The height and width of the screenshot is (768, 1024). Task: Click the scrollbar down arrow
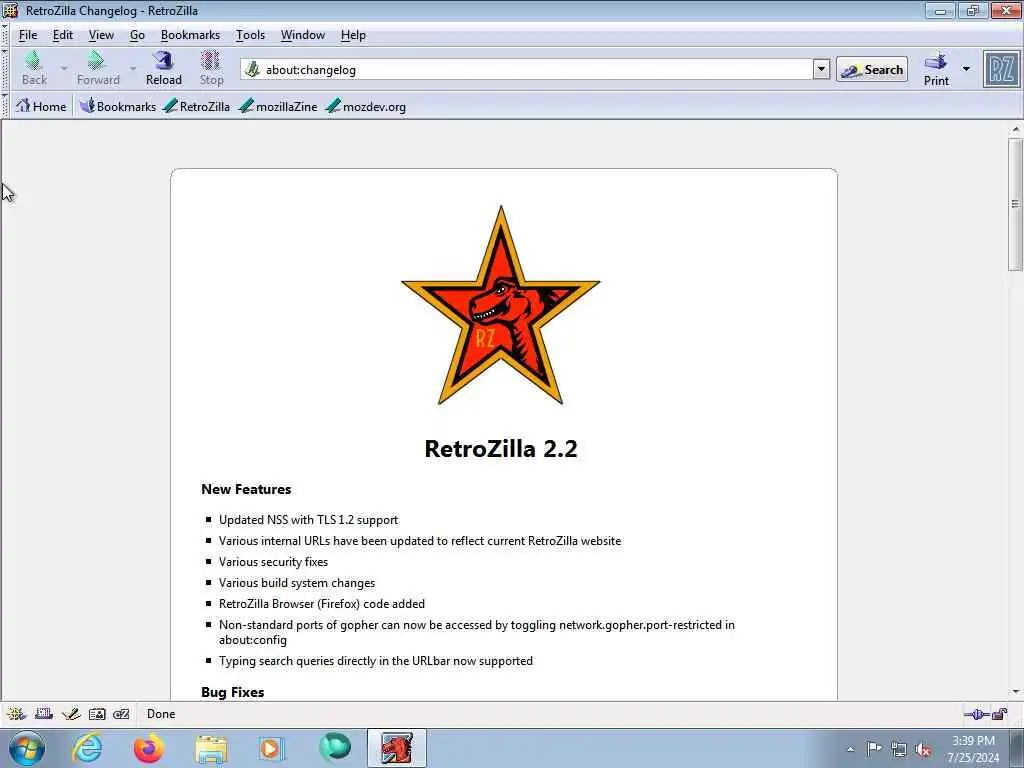[x=1015, y=692]
